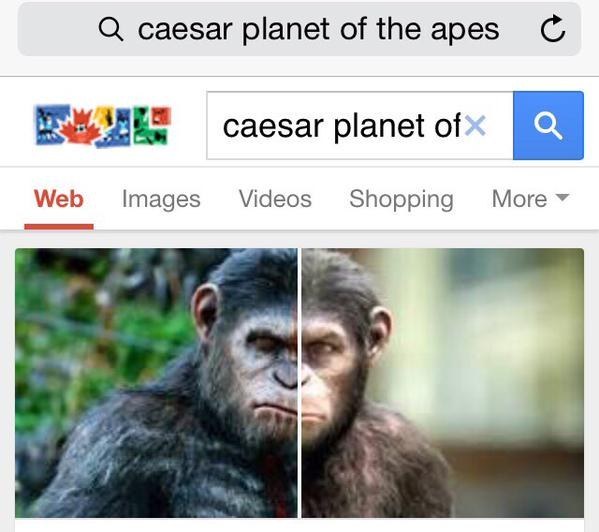Switch to the Images tab

(x=161, y=199)
